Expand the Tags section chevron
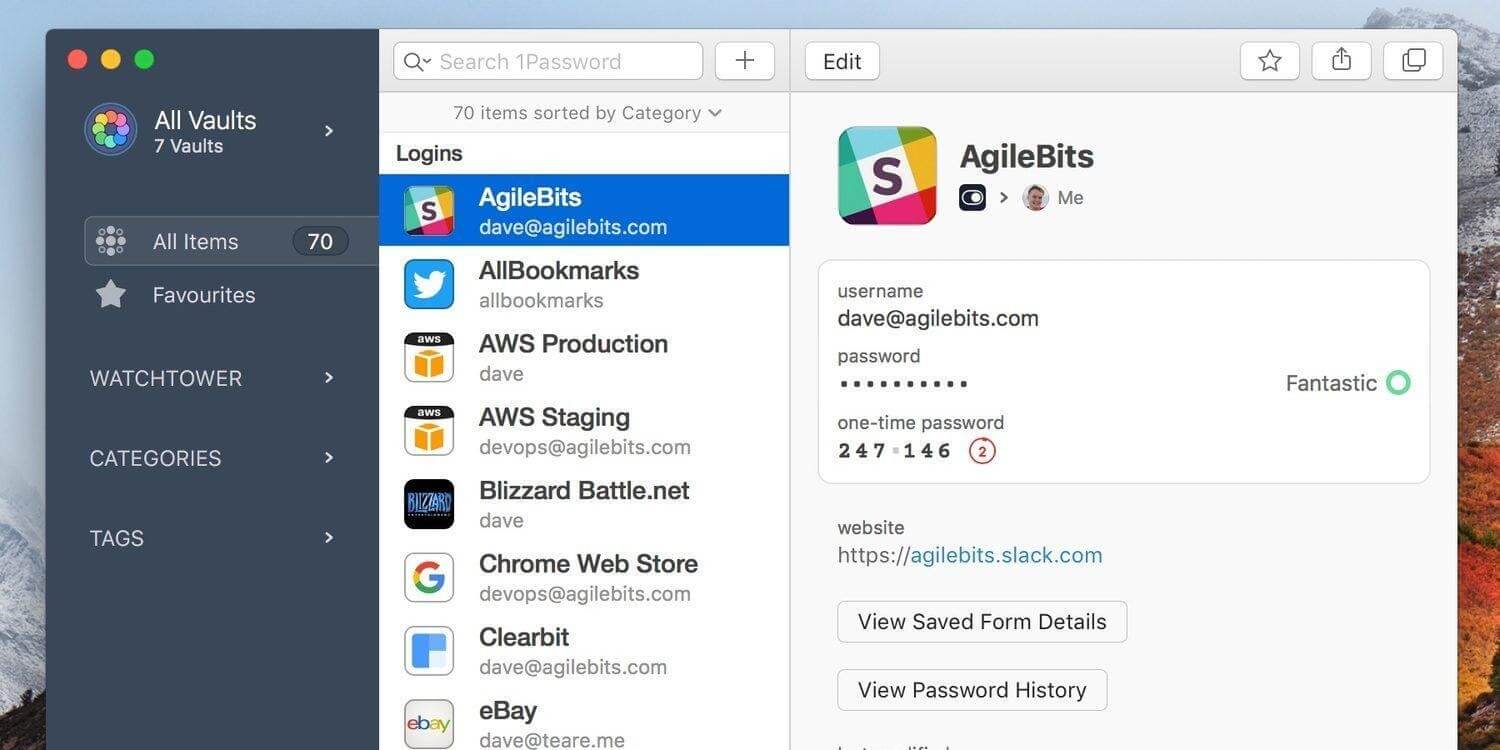 [328, 537]
